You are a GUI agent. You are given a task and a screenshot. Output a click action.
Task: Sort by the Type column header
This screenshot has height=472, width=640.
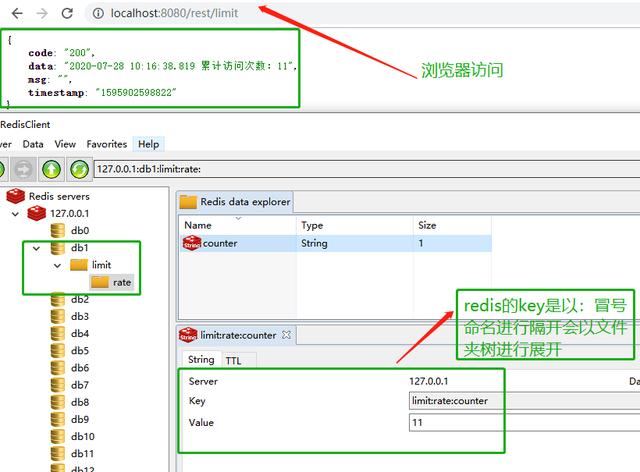coord(354,225)
